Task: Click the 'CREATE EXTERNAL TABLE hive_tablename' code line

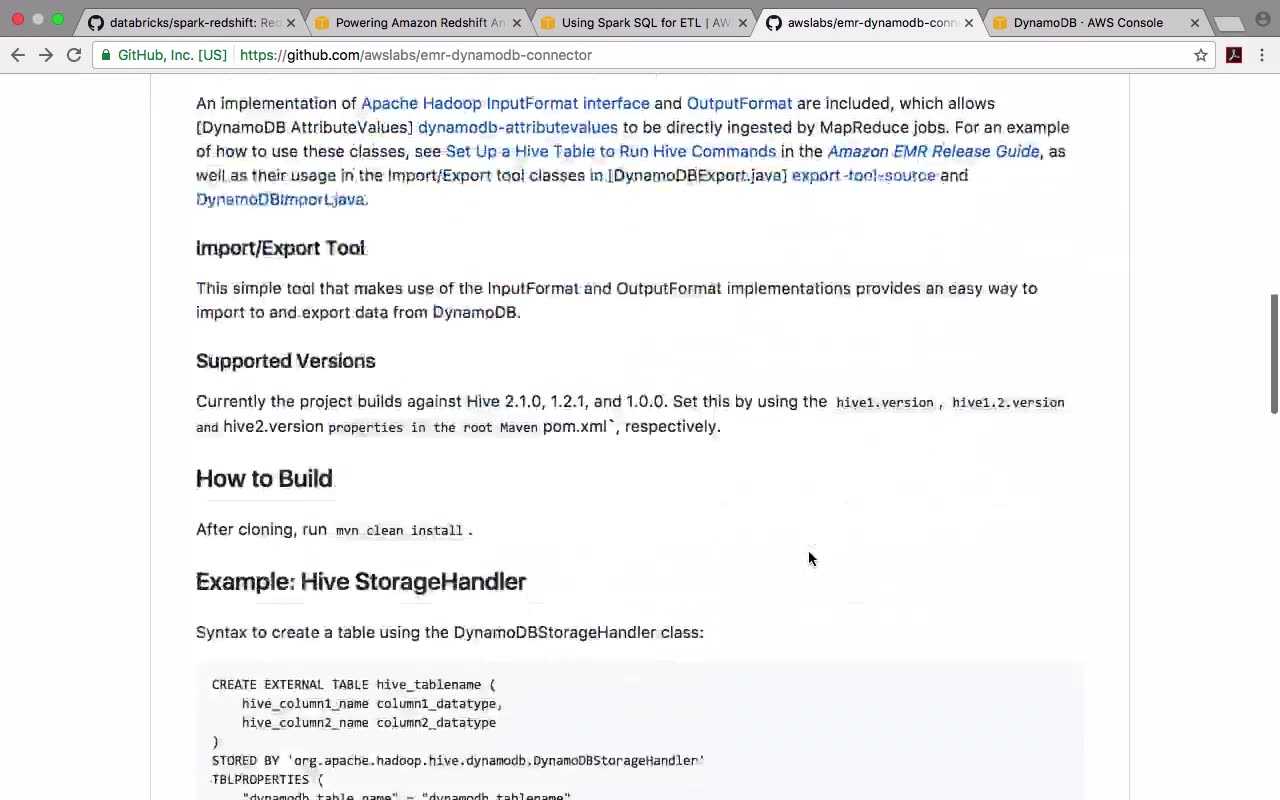Action: point(354,685)
